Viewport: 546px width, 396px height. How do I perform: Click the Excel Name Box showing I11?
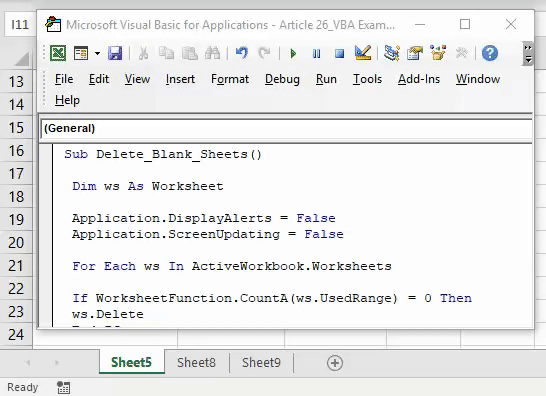point(20,24)
